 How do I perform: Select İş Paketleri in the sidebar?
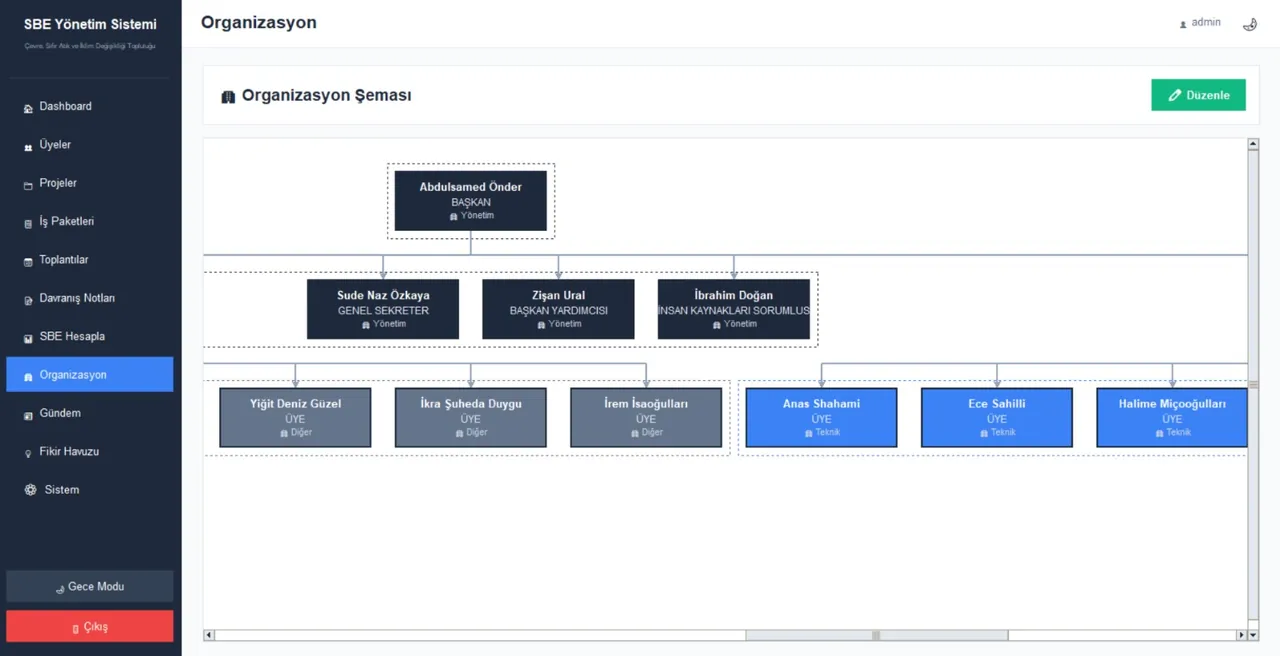pos(89,222)
